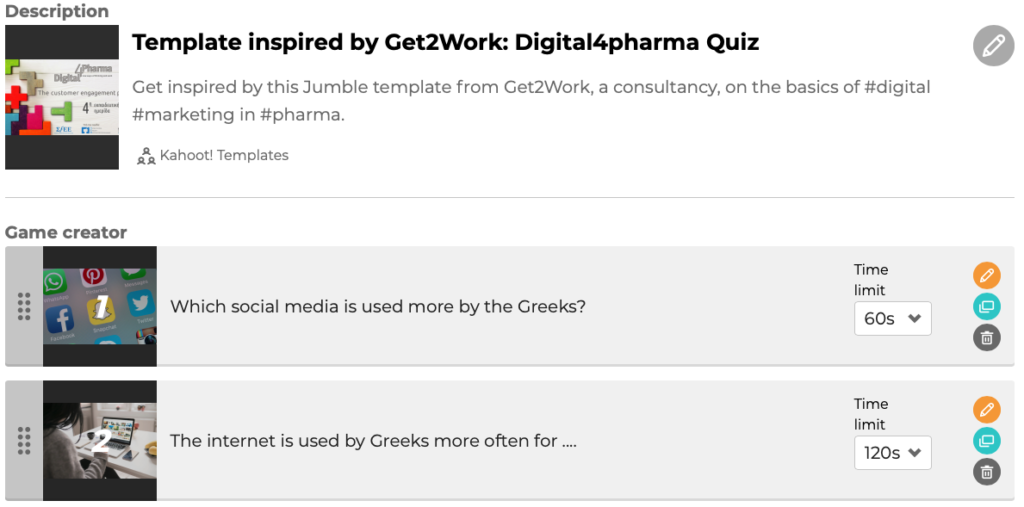Click the Kahoot! Templates people icon
Screen dimensions: 1024x507
[x=146, y=155]
